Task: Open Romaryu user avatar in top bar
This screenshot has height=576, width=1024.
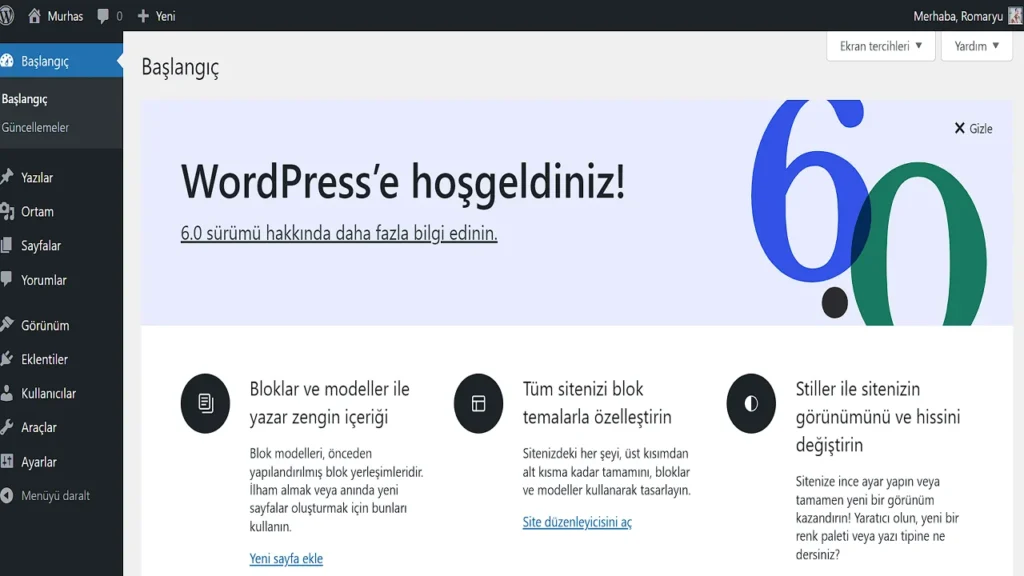Action: tap(1015, 16)
